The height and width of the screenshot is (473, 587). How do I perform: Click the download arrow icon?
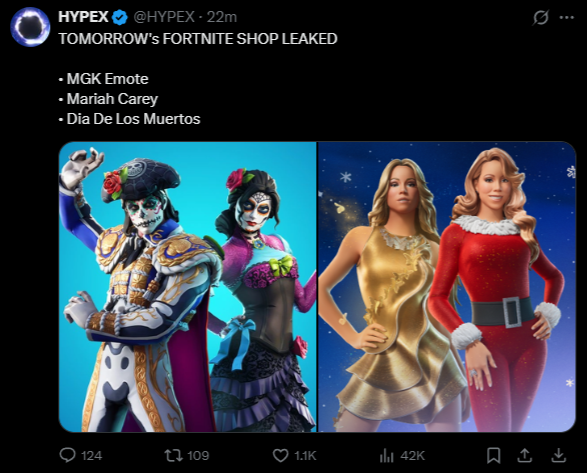point(559,455)
